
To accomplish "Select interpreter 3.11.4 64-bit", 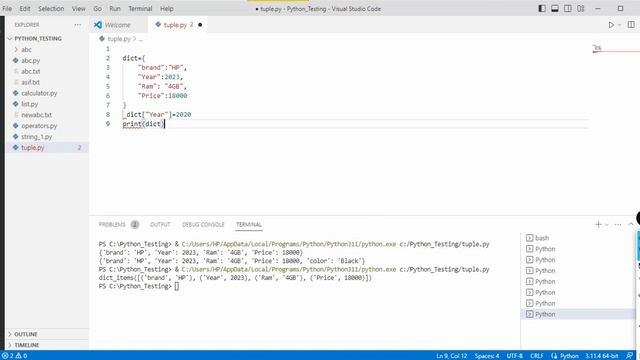I will [602, 356].
